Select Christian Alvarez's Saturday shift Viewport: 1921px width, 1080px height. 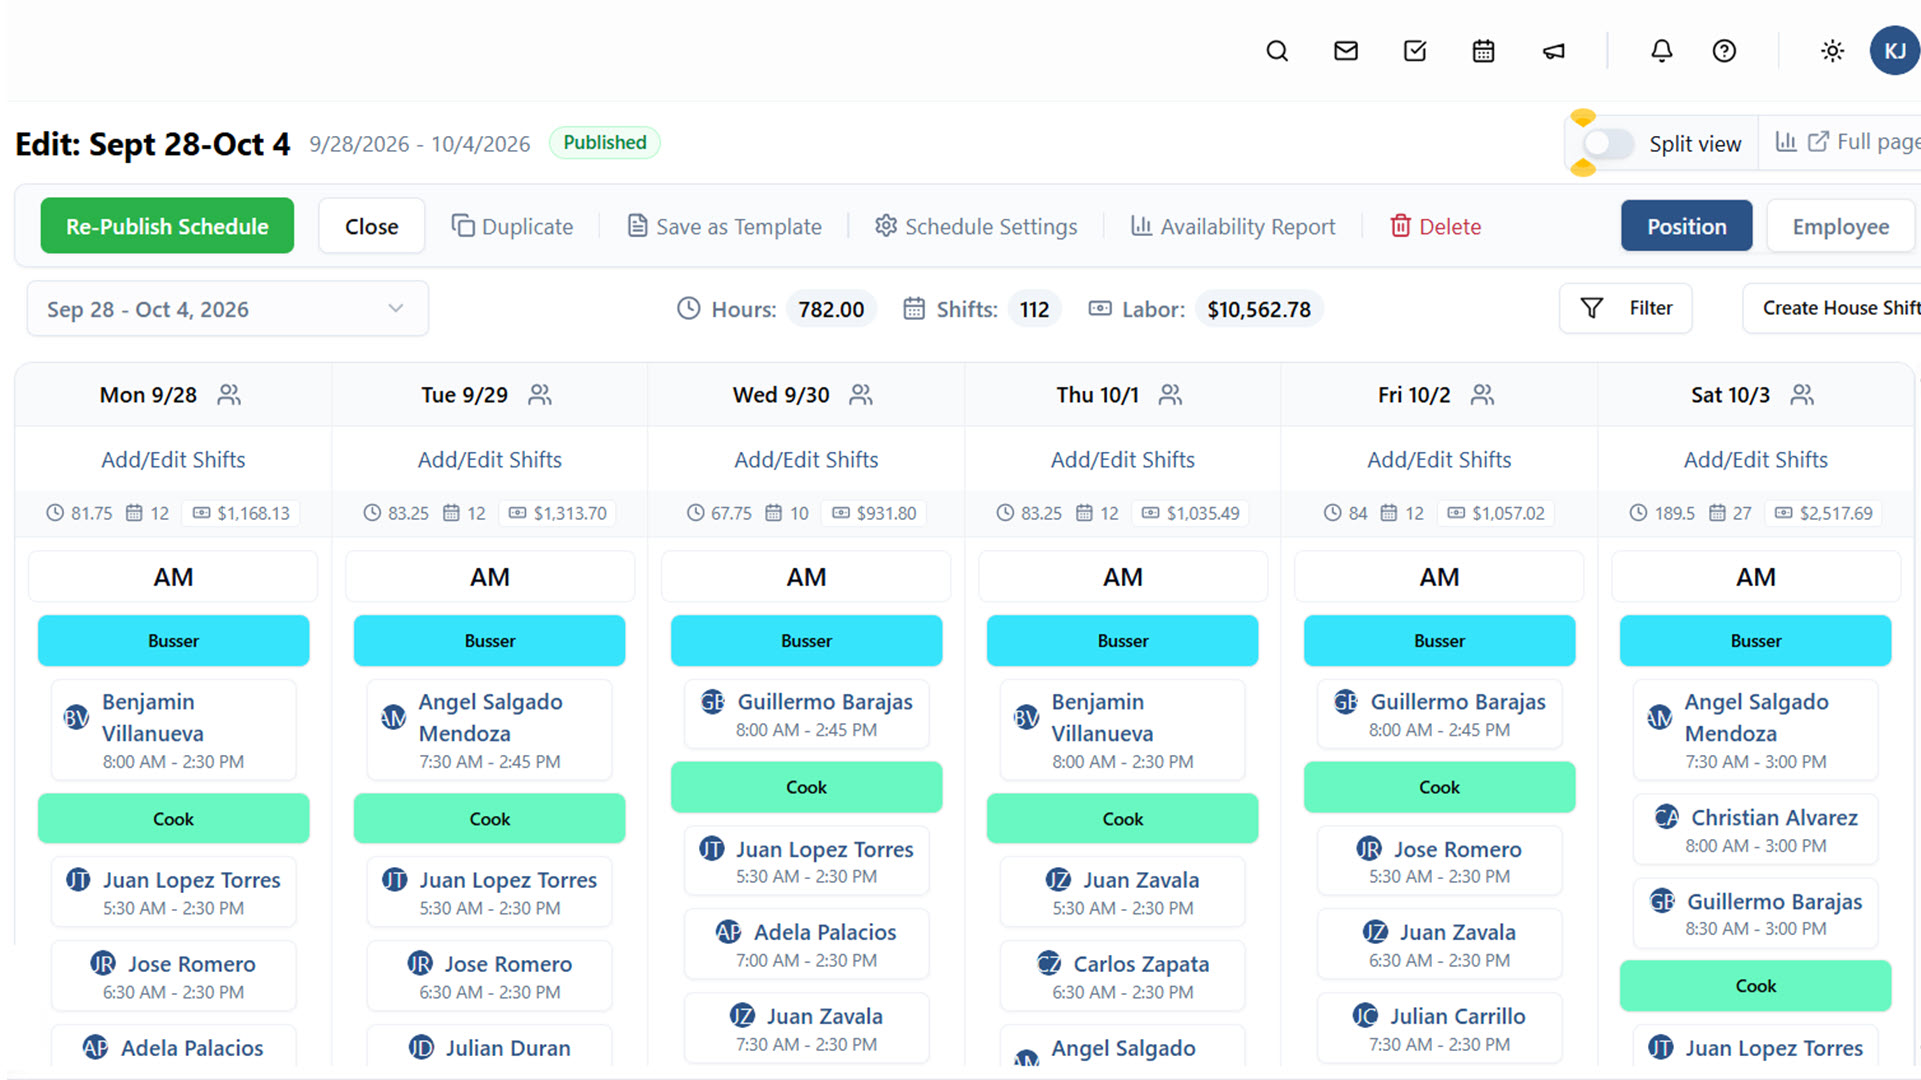[1755, 830]
